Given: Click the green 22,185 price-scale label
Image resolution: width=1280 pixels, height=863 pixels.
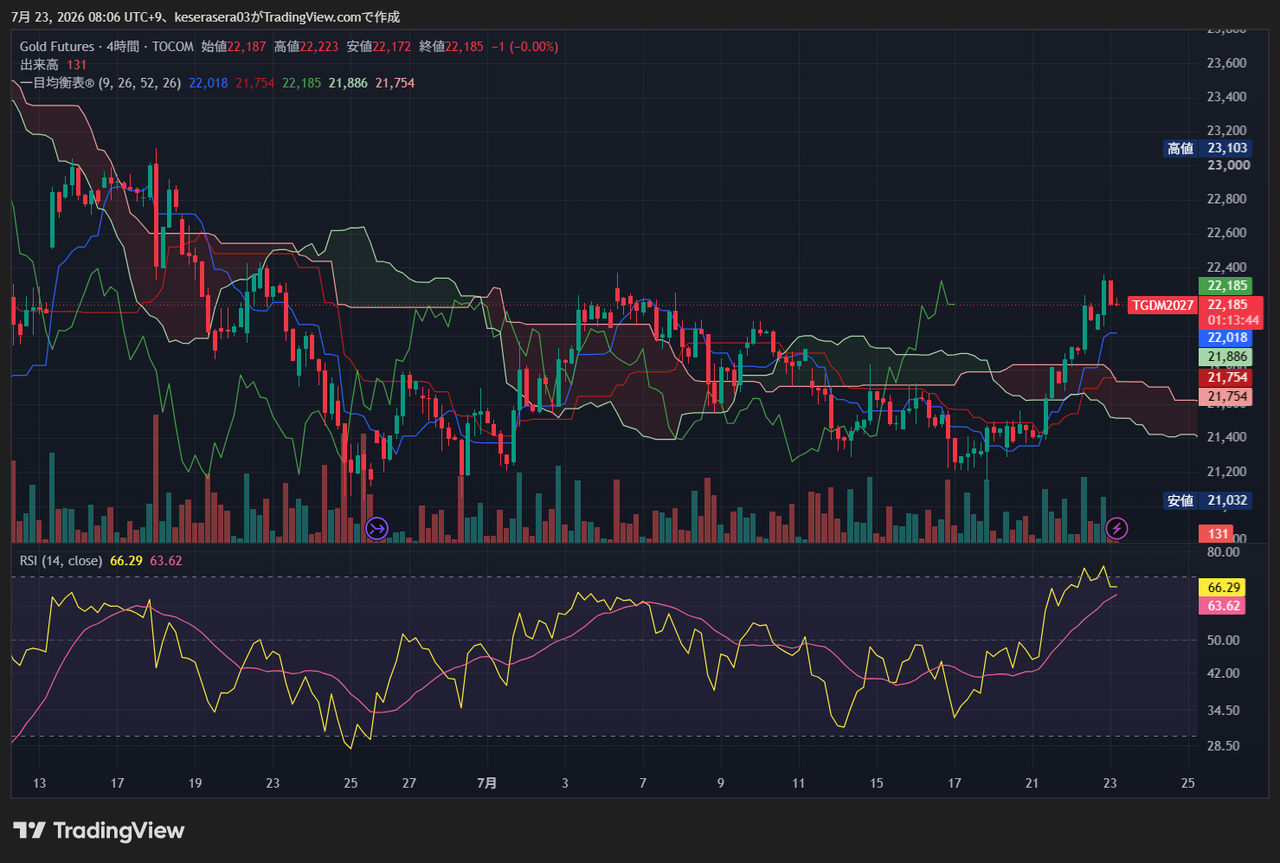Looking at the screenshot, I should point(1225,286).
